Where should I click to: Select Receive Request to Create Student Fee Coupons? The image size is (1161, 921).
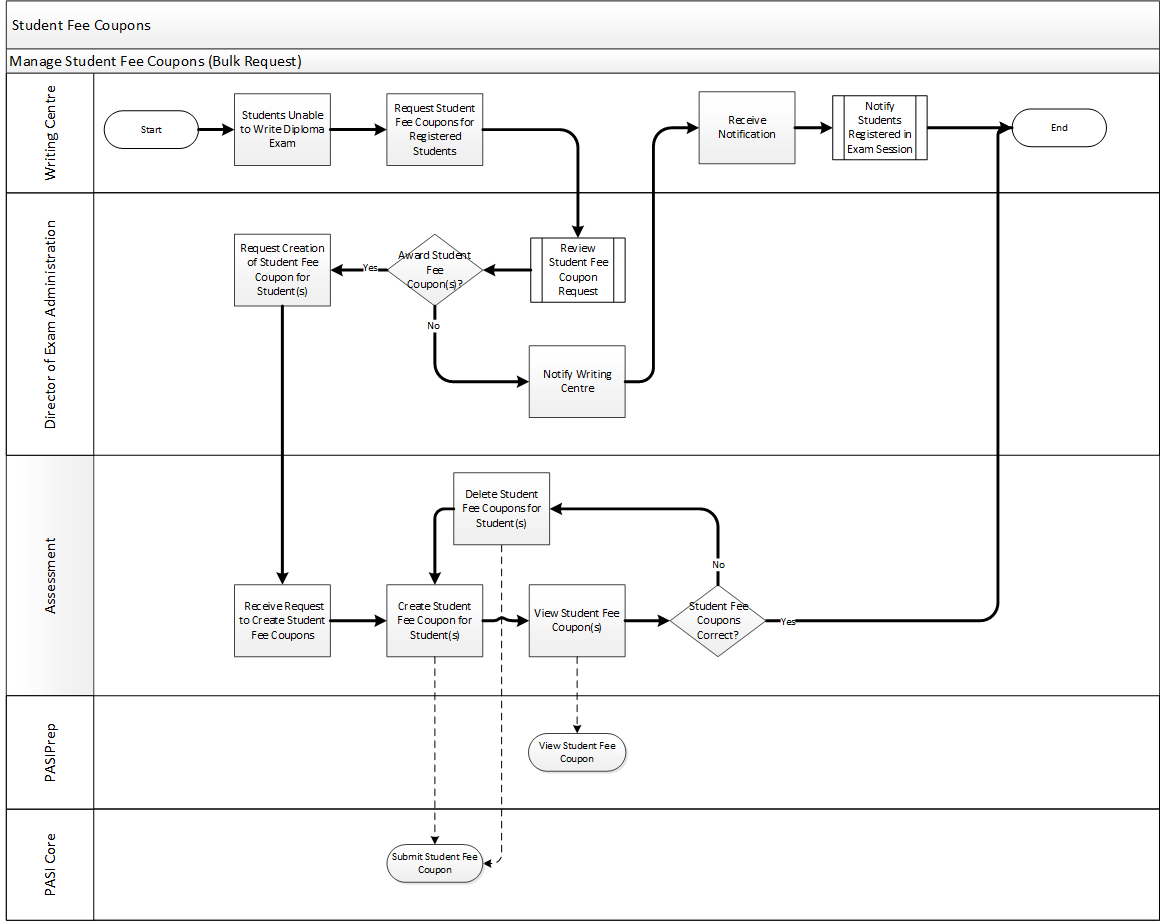[282, 620]
